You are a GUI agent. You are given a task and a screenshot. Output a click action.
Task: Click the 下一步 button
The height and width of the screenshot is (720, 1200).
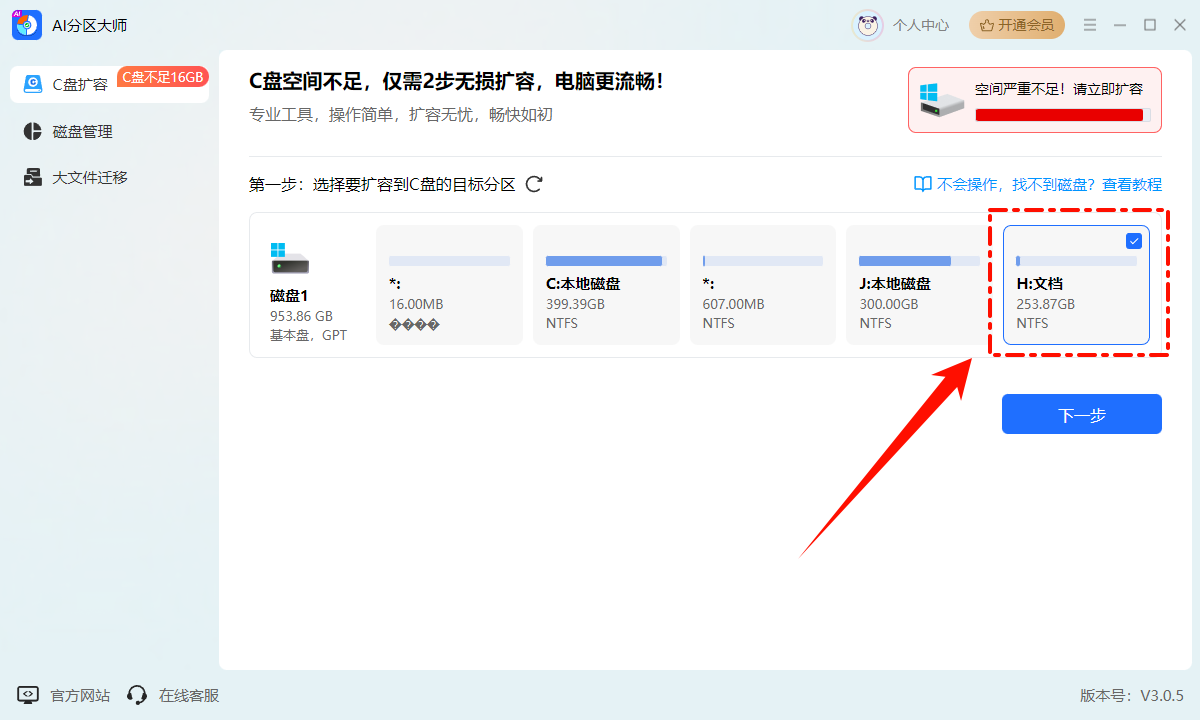[1081, 414]
